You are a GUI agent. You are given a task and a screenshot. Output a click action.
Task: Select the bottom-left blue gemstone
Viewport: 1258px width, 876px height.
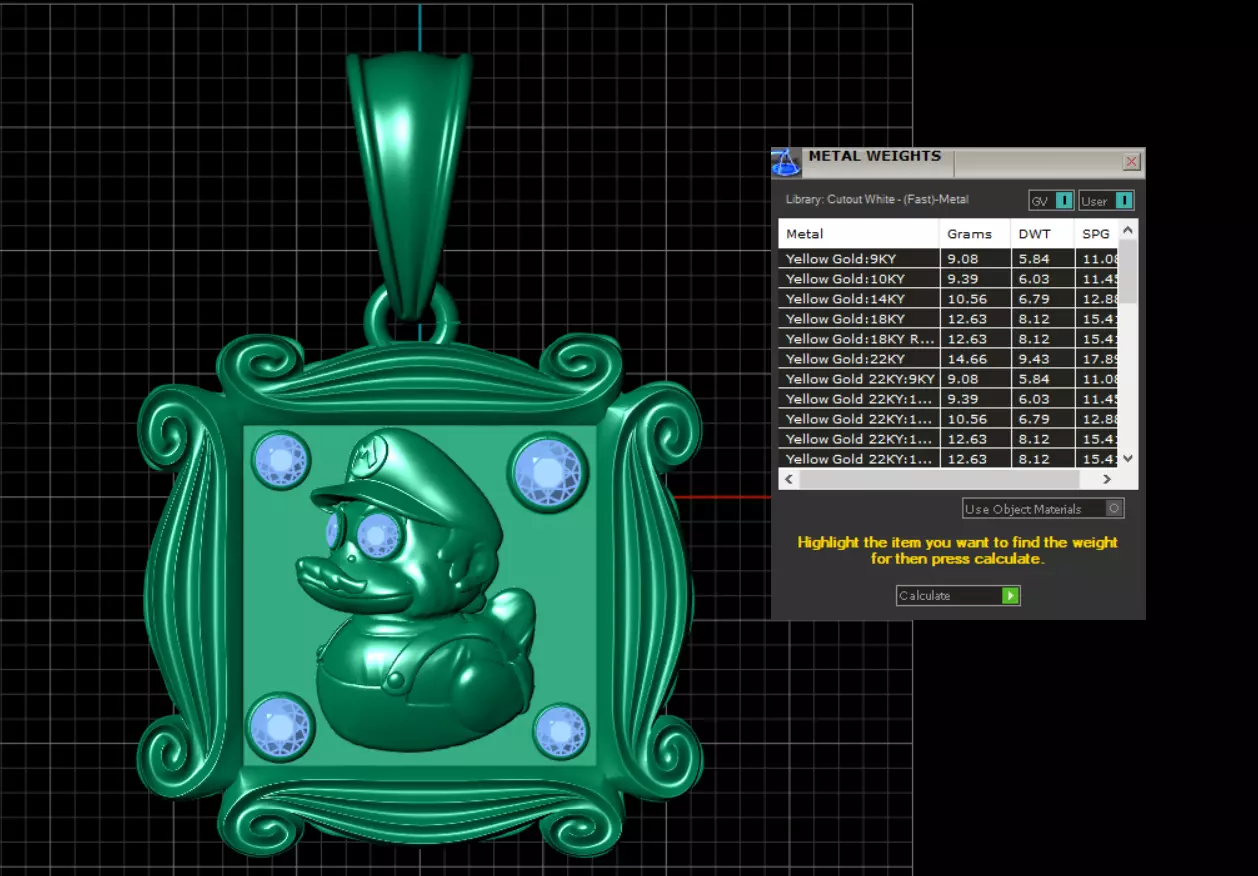[281, 726]
